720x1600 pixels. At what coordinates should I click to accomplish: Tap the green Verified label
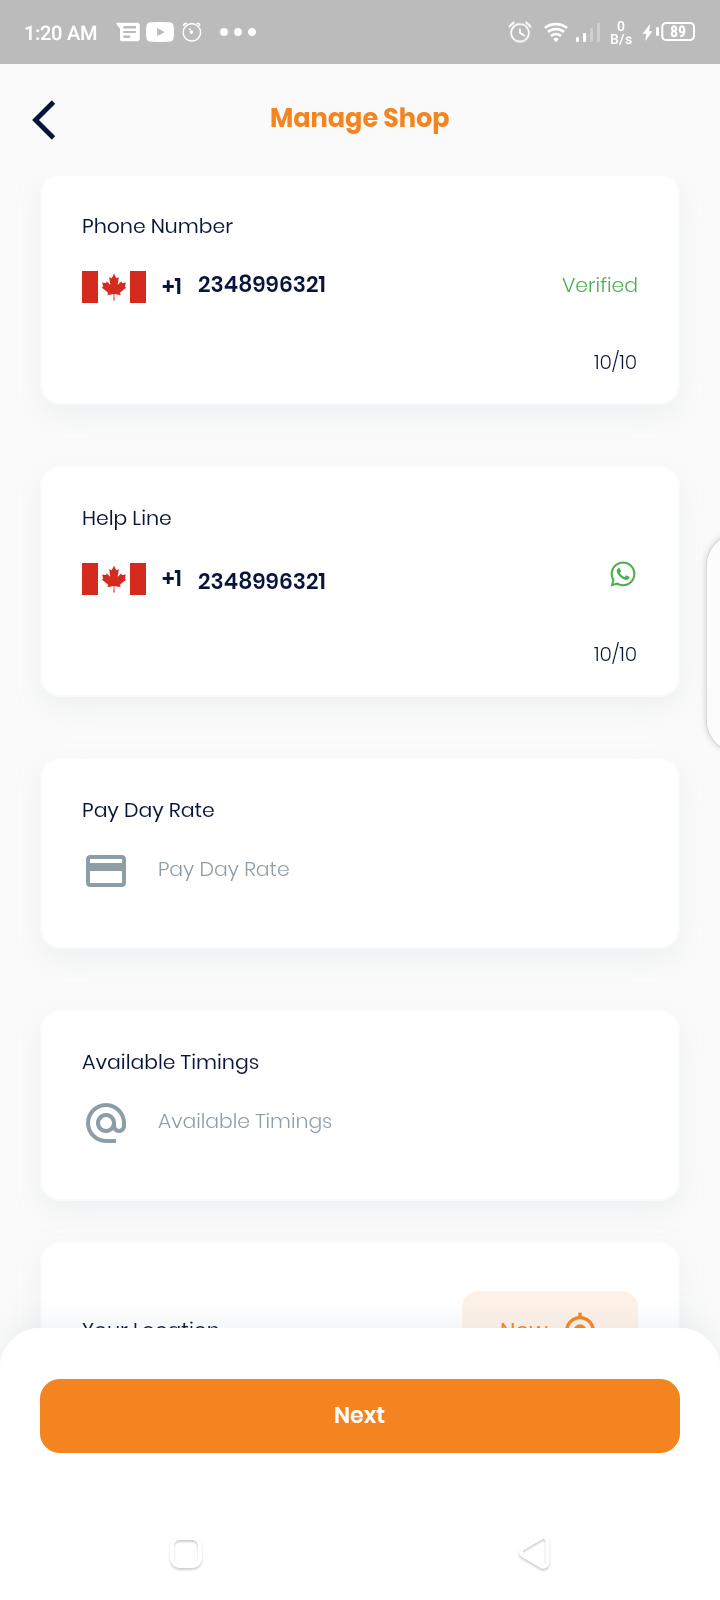600,285
